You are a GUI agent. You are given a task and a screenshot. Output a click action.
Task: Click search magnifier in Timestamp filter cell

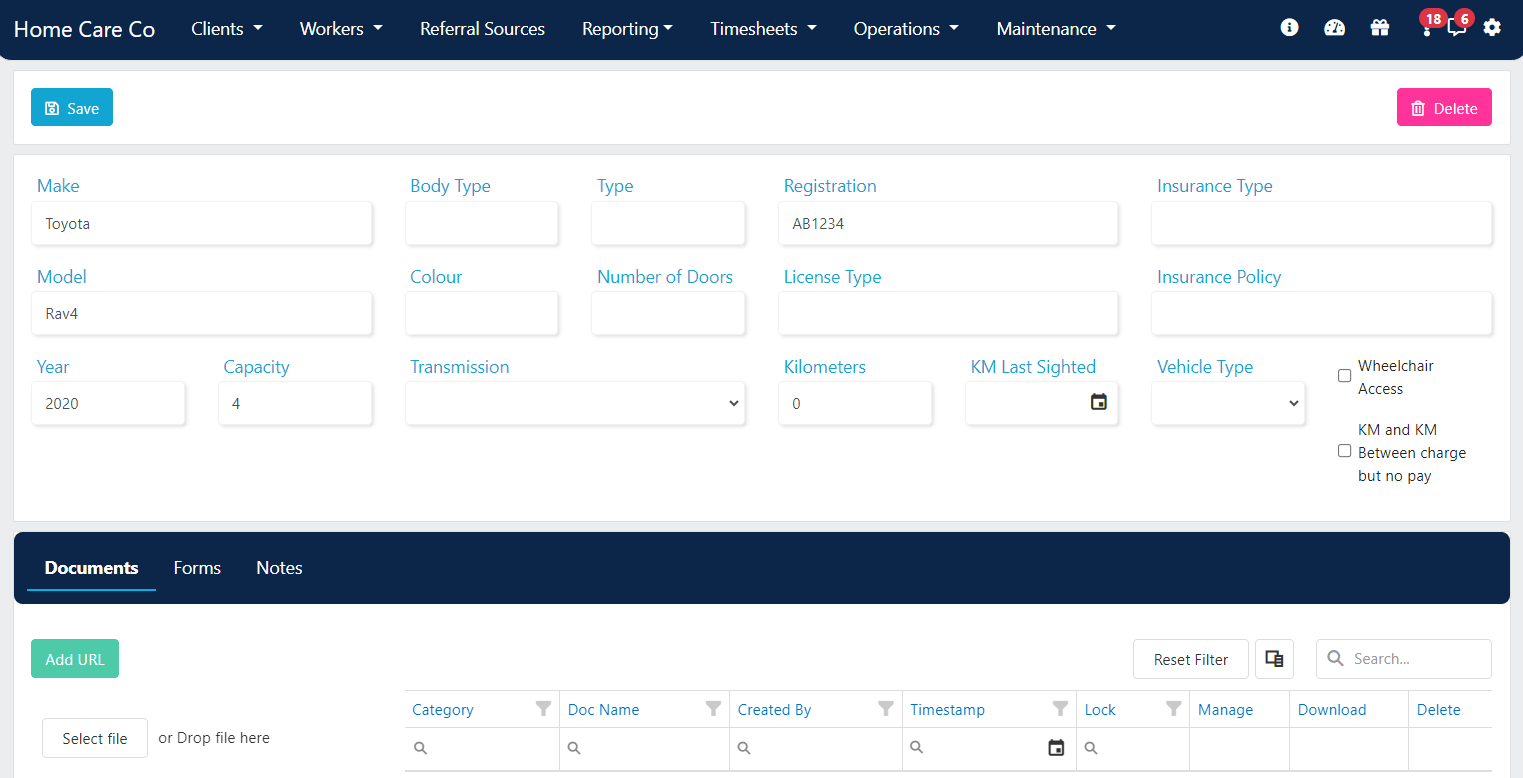[x=917, y=748]
